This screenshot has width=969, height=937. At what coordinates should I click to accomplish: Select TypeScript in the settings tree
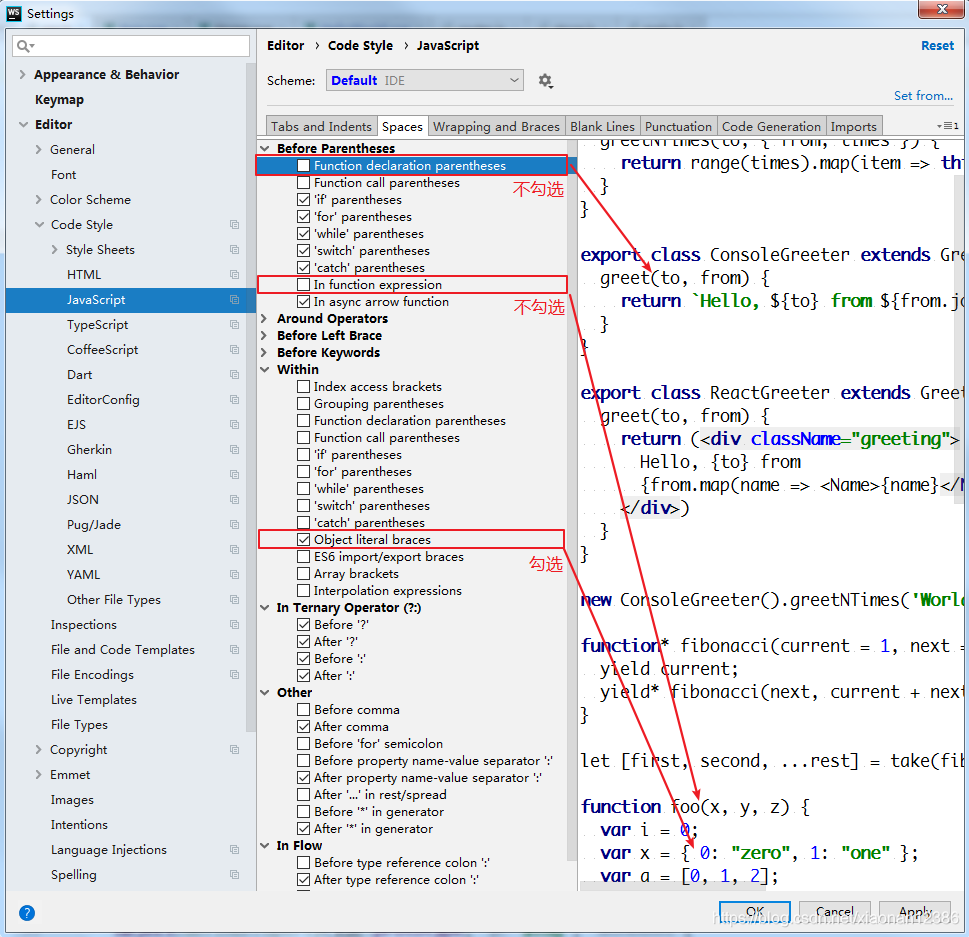[98, 324]
